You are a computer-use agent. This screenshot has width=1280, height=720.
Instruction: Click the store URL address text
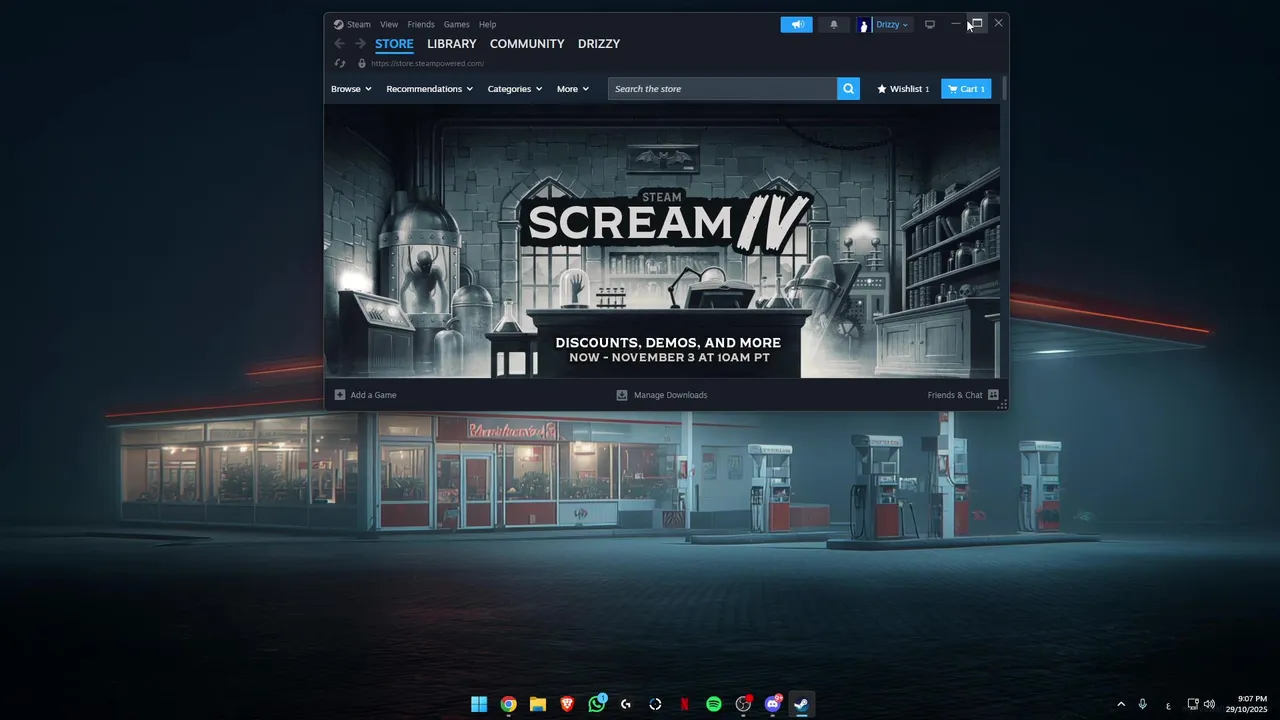click(x=427, y=63)
